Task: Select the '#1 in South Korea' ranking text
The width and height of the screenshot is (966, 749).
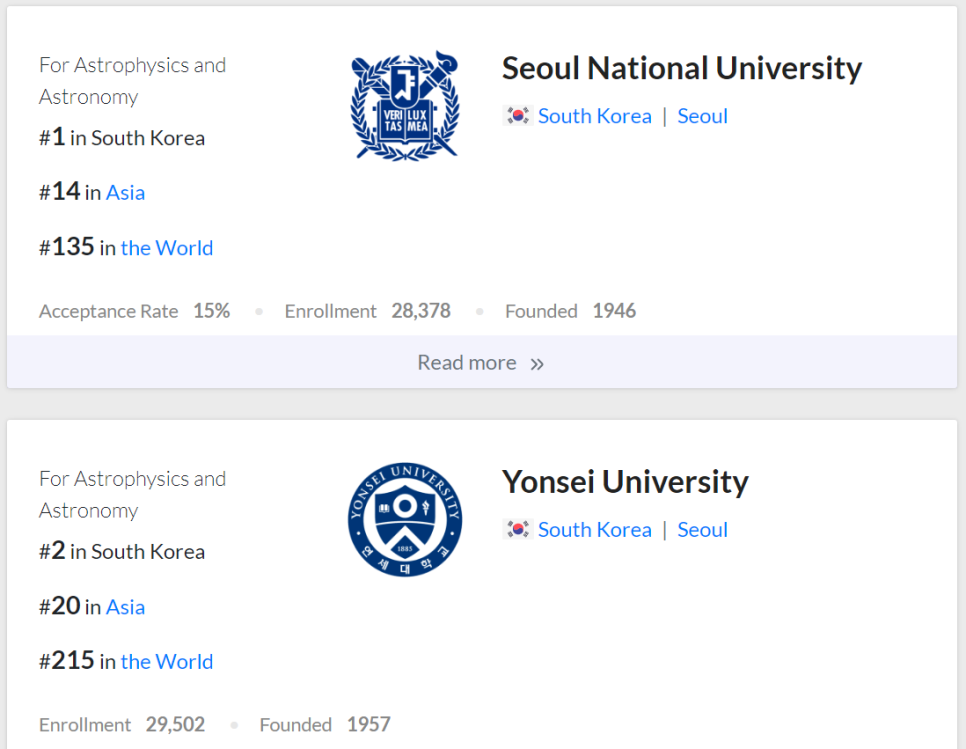Action: [122, 137]
